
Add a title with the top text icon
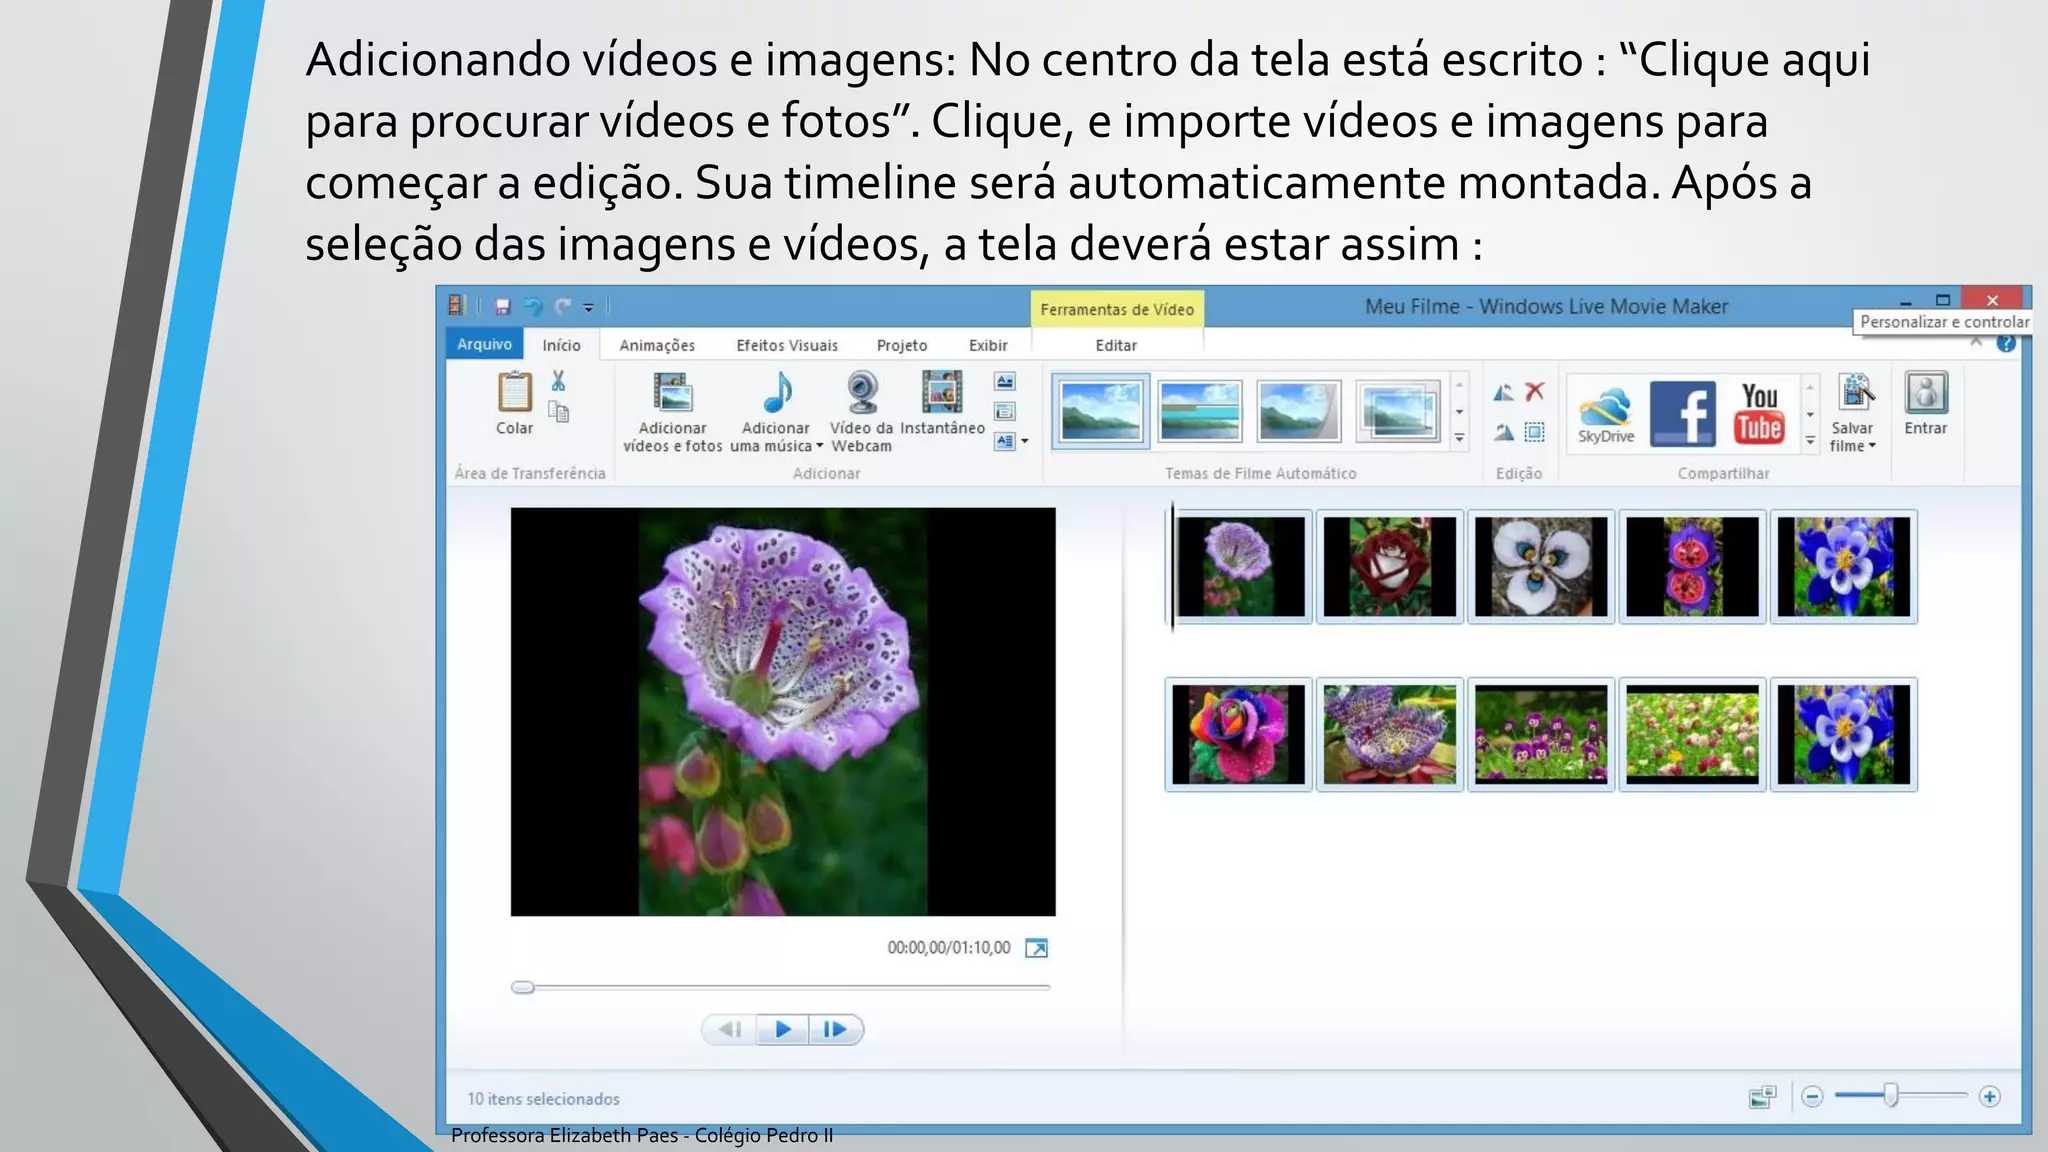(1005, 381)
